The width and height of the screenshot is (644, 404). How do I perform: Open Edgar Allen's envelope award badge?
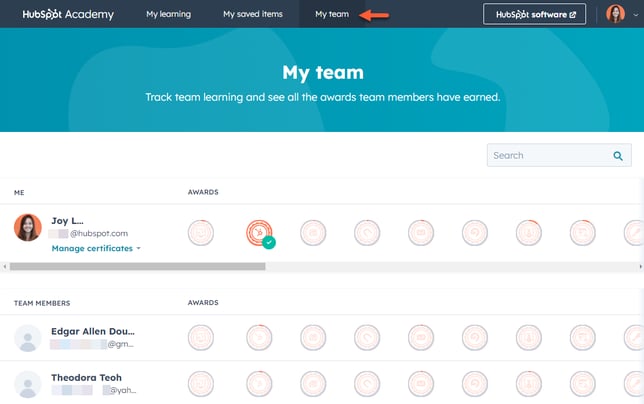(421, 337)
